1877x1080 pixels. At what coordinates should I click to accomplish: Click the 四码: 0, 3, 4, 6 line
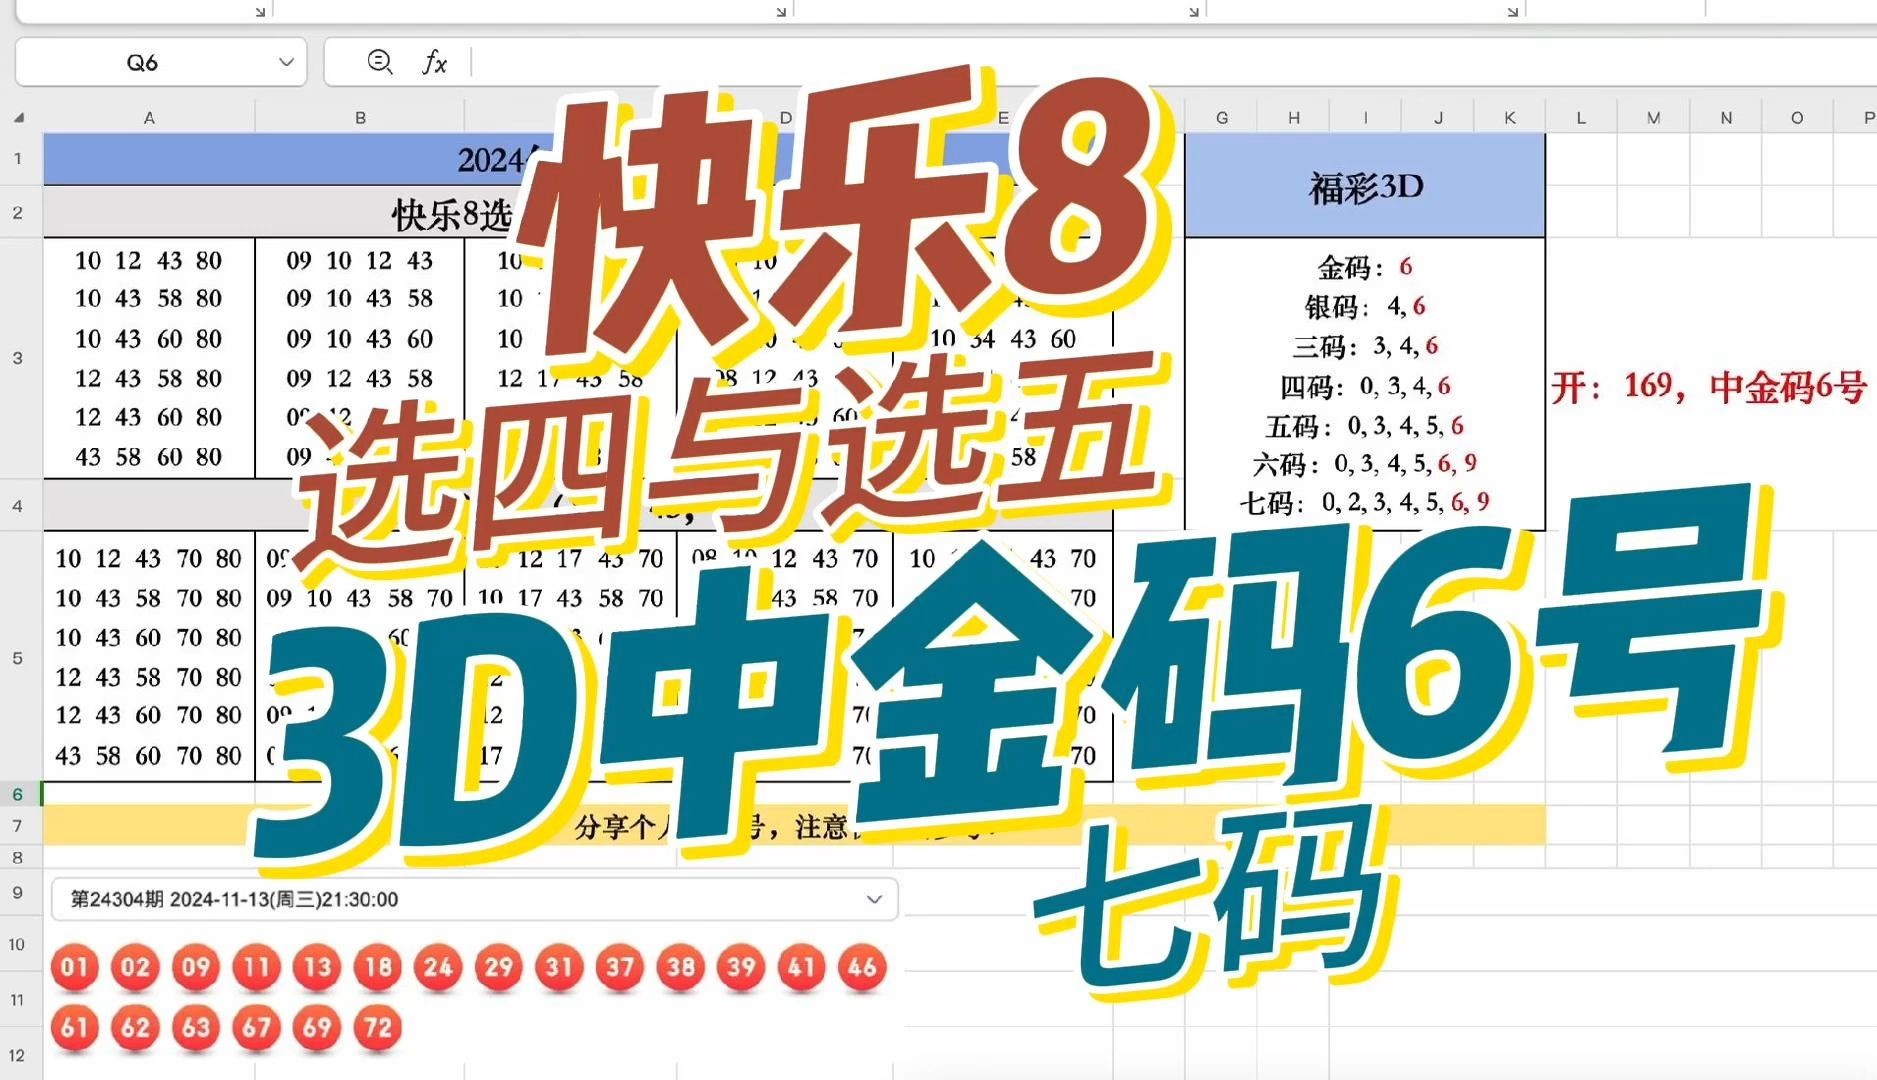[x=1365, y=386]
